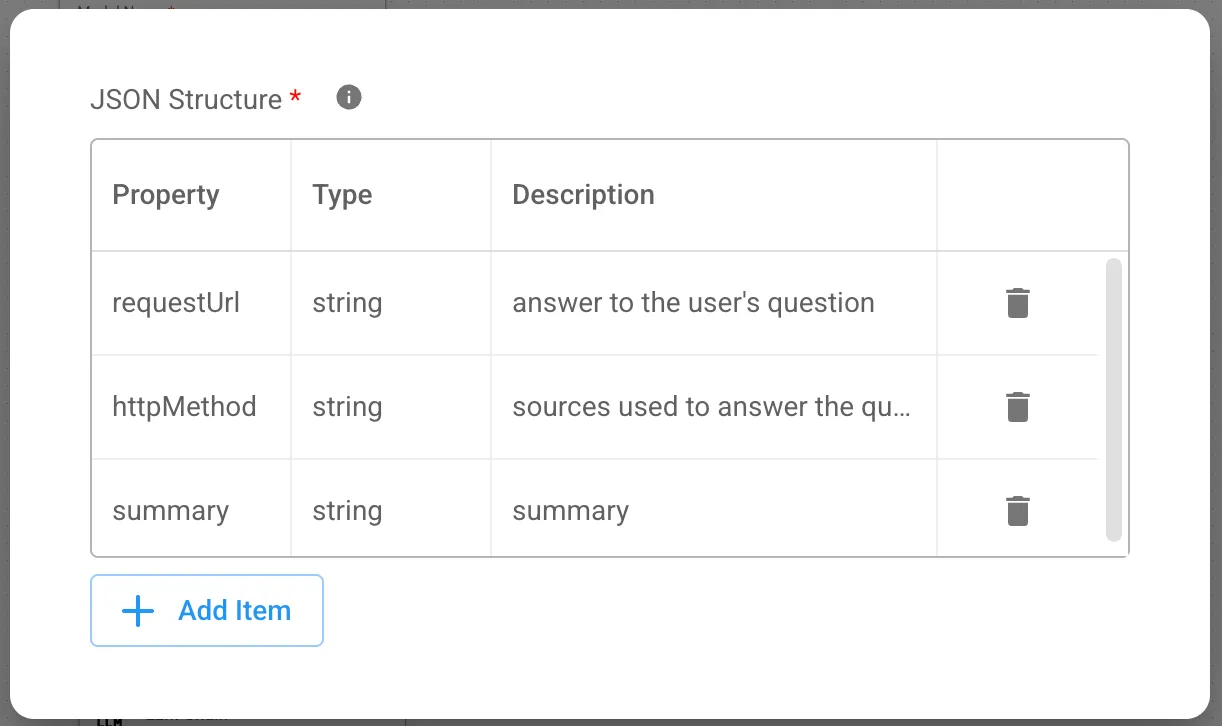Edit the requestUrl property cell
This screenshot has height=726, width=1222.
[176, 303]
